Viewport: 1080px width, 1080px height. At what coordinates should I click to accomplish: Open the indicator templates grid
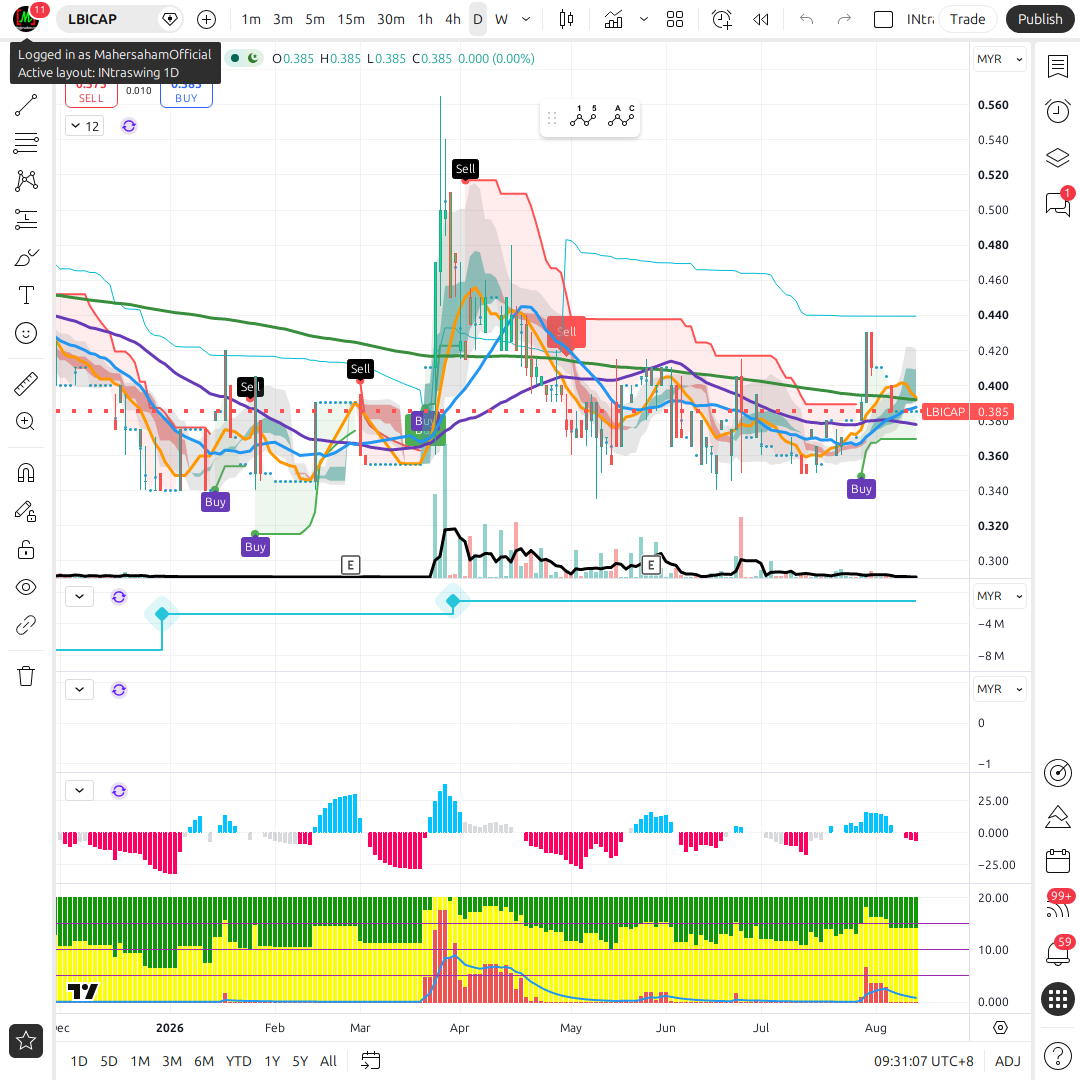click(675, 19)
